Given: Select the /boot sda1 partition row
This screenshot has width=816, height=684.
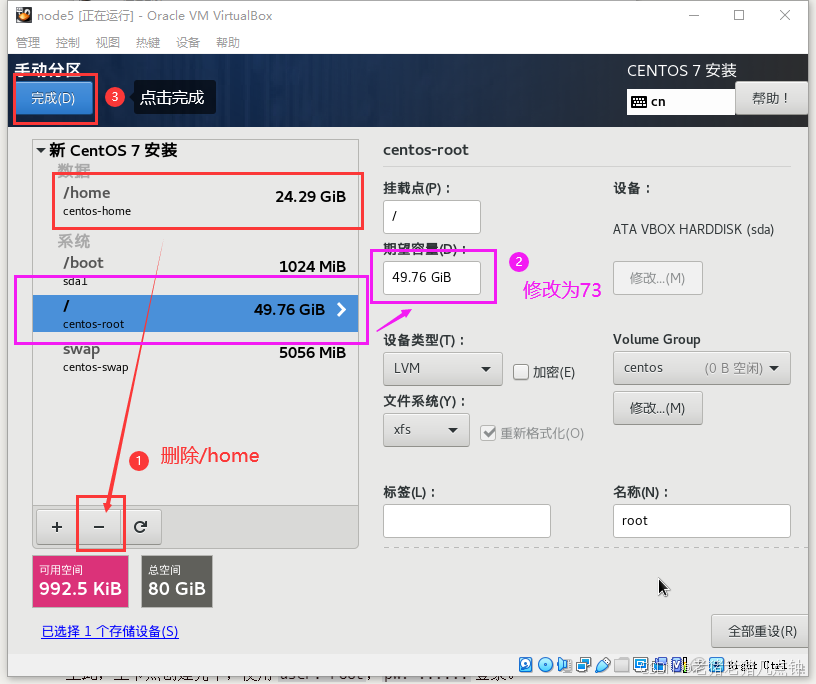Looking at the screenshot, I should [196, 271].
